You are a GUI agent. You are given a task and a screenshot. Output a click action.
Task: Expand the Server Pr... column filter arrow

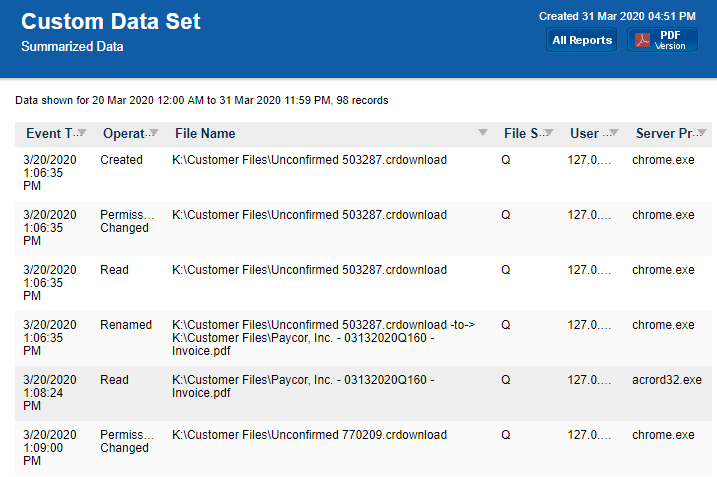(x=702, y=133)
